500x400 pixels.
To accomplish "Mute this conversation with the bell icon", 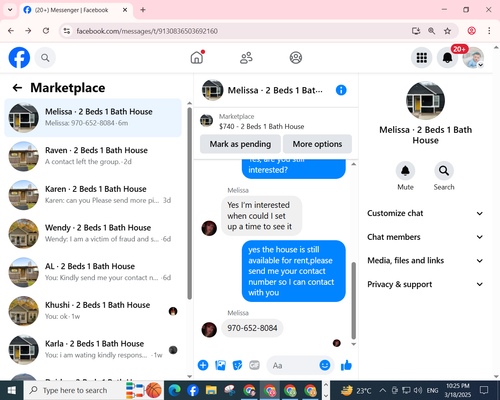I will pyautogui.click(x=405, y=171).
